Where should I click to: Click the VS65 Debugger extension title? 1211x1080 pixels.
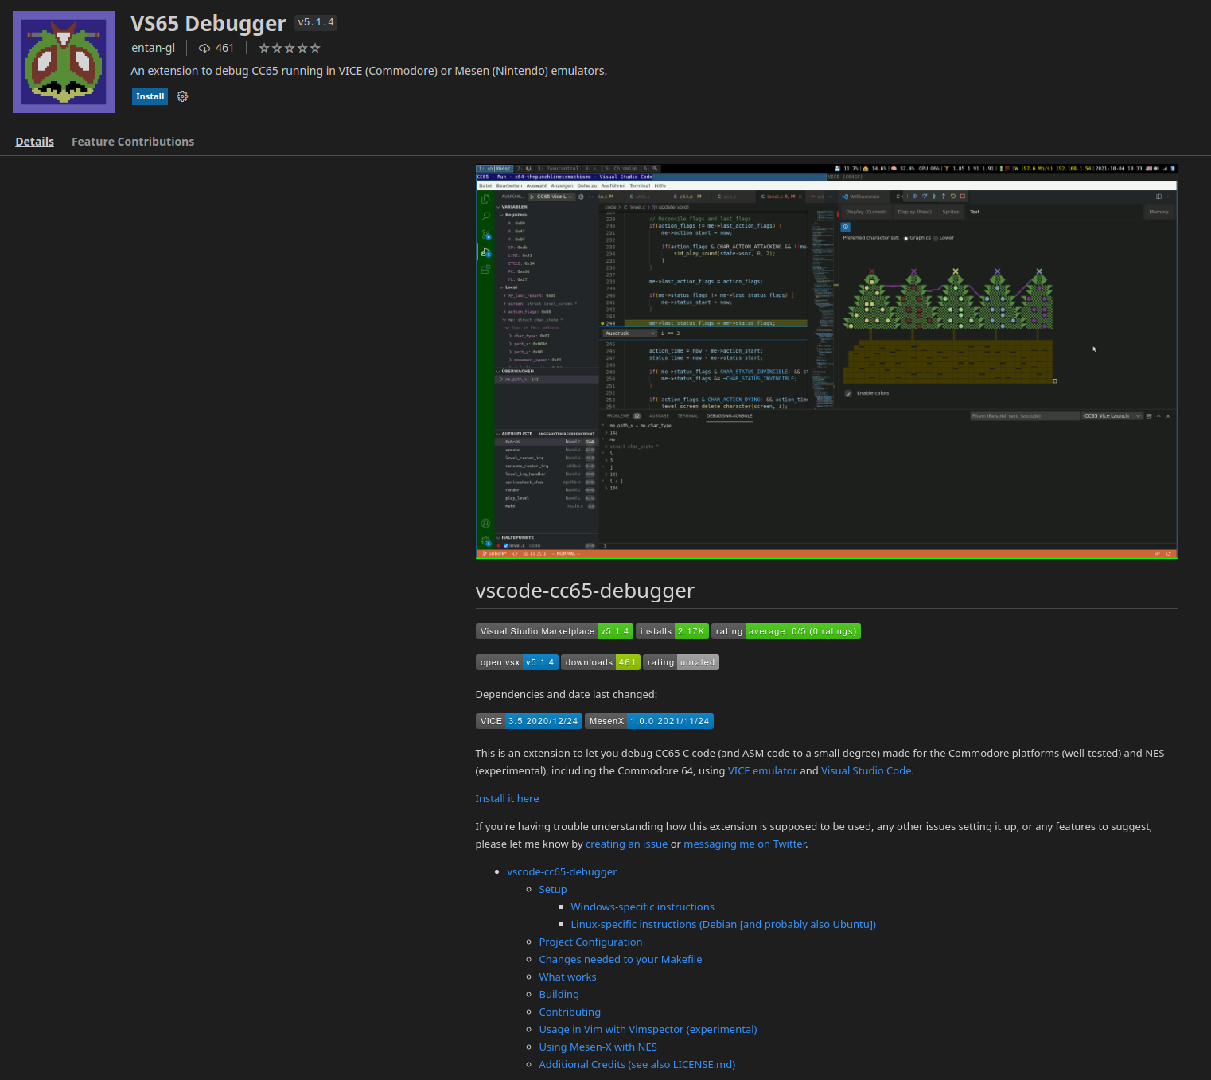[208, 23]
